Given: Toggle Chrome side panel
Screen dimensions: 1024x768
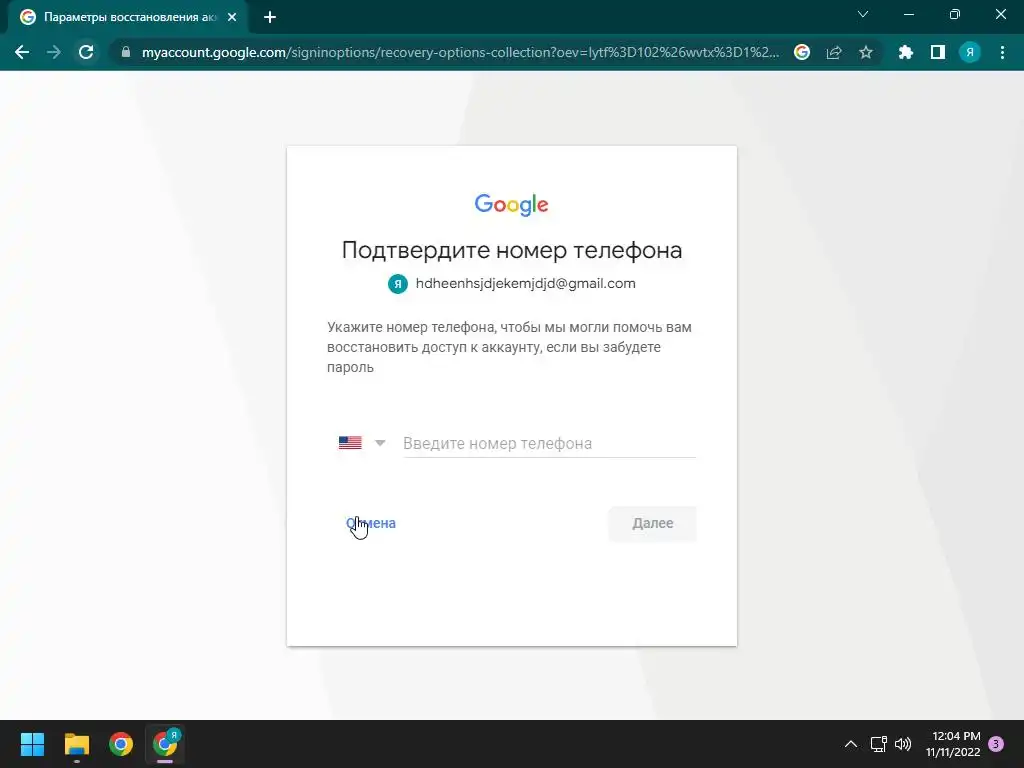Looking at the screenshot, I should pyautogui.click(x=938, y=52).
